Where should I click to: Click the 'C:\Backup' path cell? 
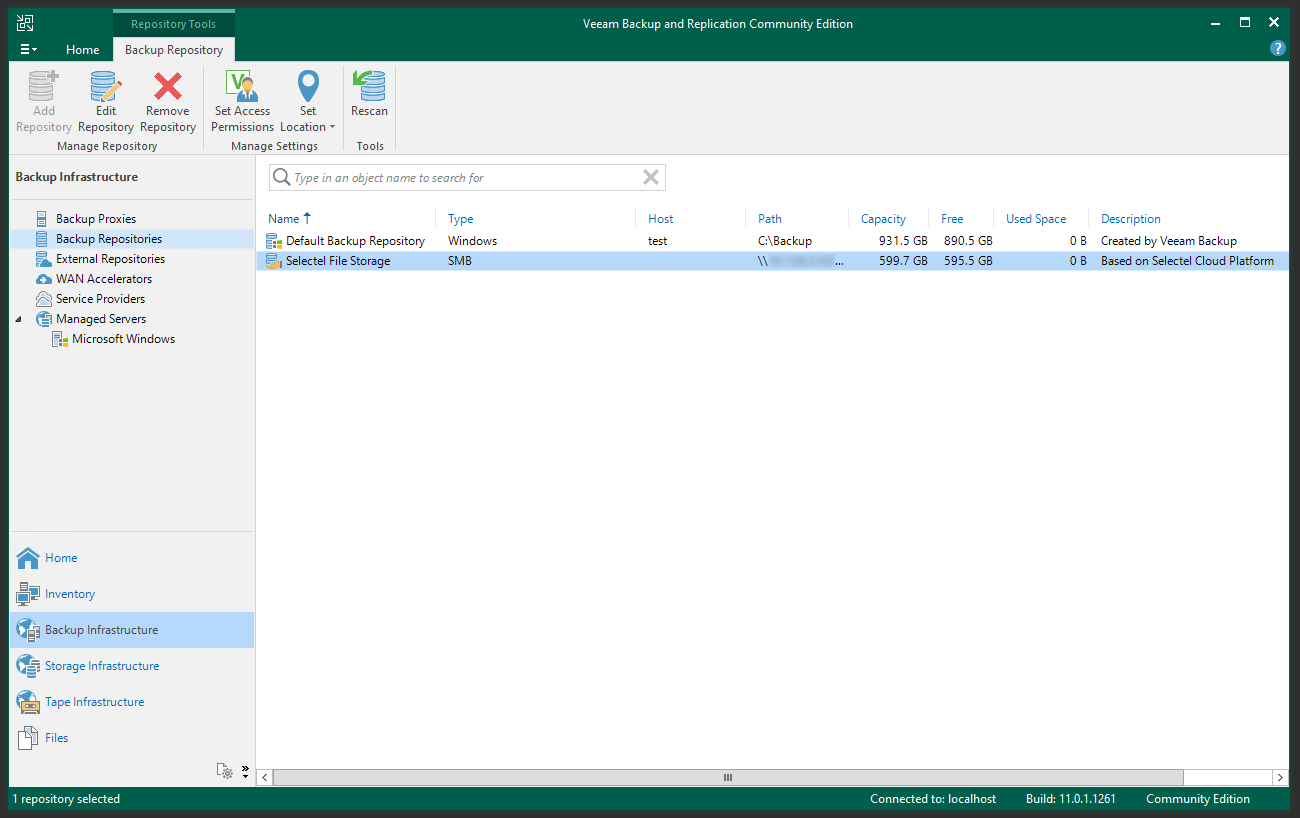785,241
